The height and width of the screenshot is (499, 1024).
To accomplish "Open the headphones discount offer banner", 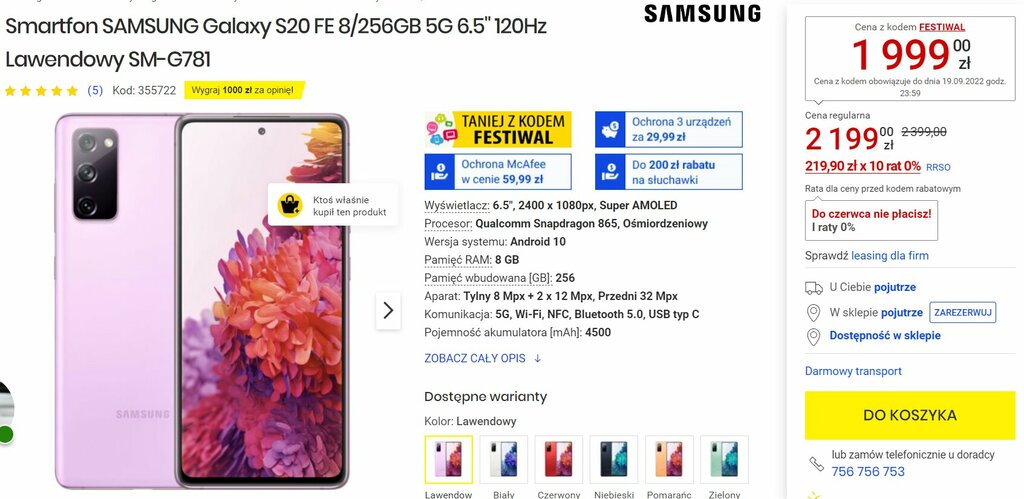I will [x=669, y=172].
